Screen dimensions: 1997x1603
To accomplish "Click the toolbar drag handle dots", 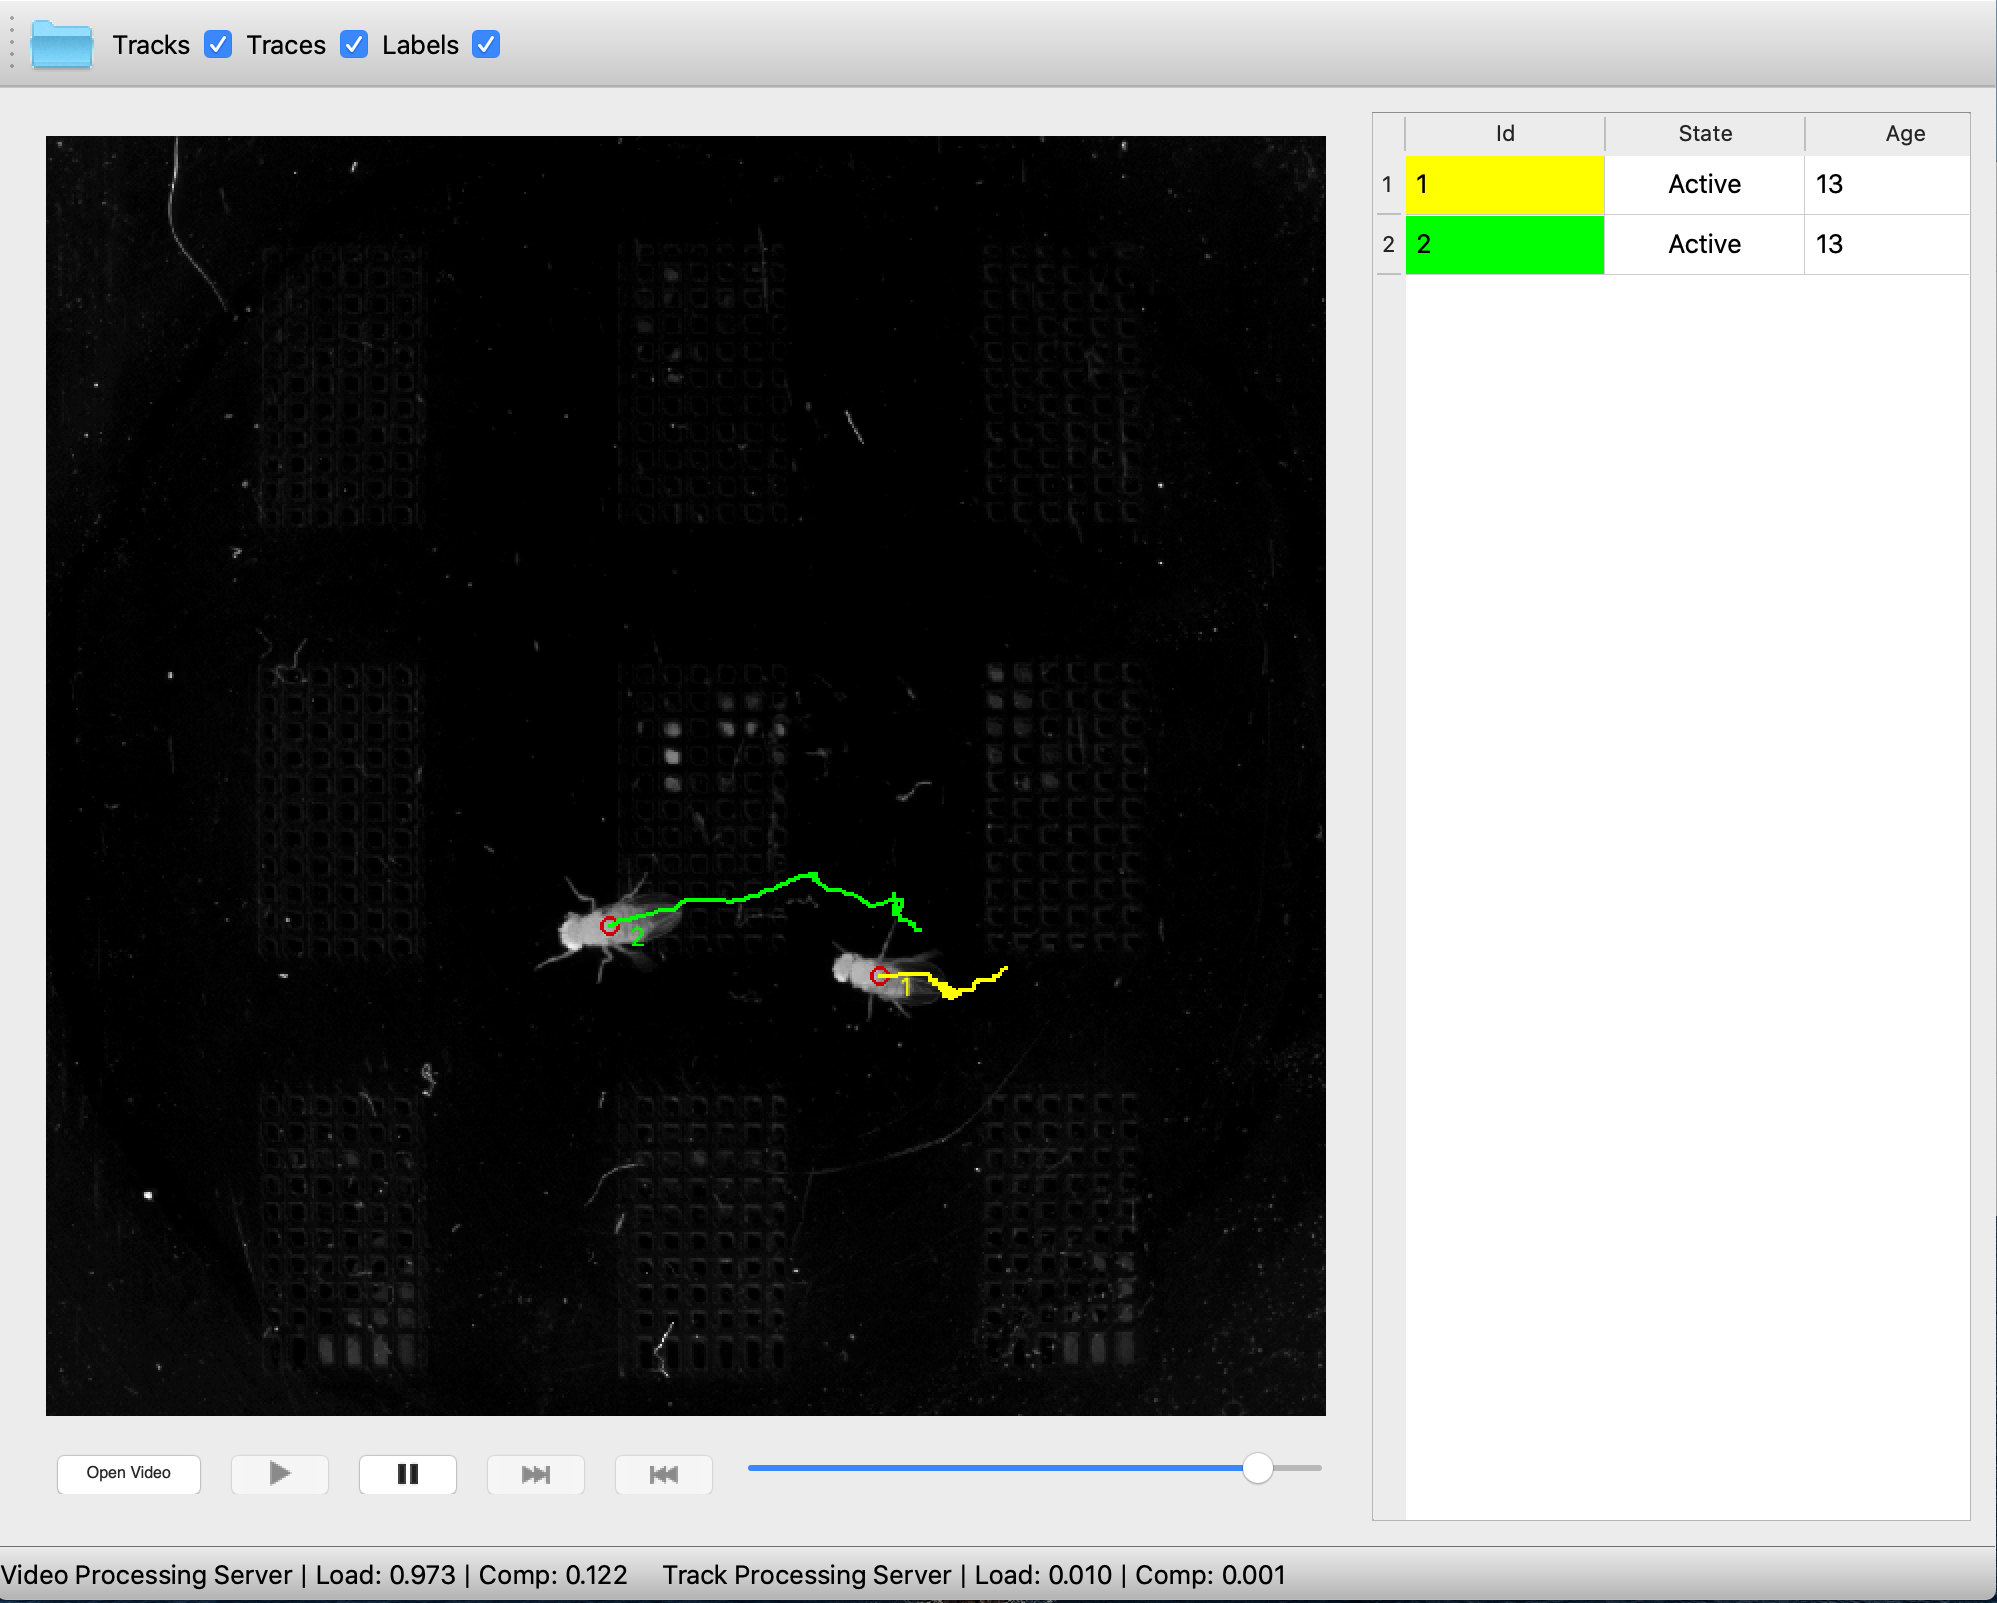I will (11, 45).
